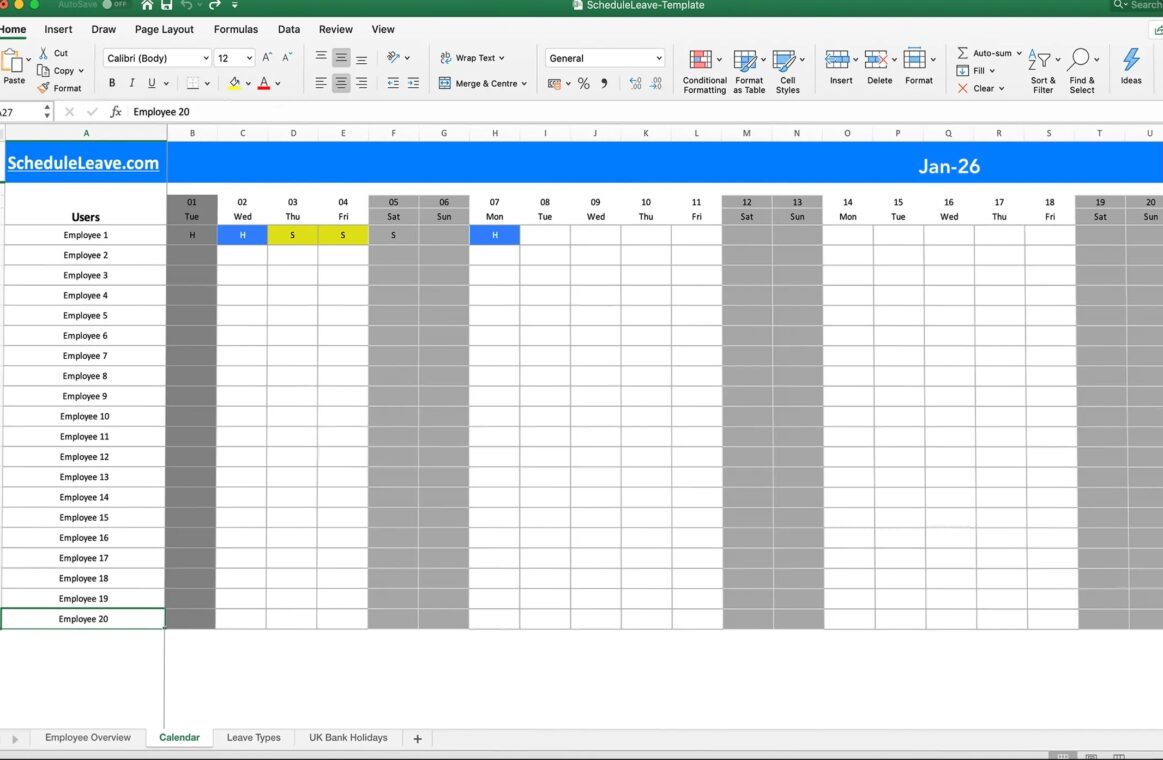Apply the yellow fill colour bucket
Image resolution: width=1163 pixels, height=760 pixels.
(234, 84)
